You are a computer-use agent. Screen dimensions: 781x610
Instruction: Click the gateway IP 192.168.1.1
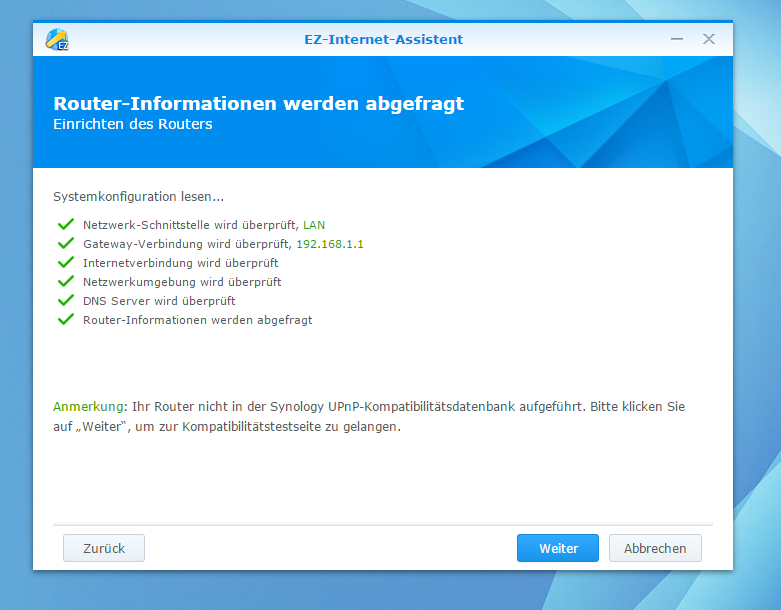point(330,244)
